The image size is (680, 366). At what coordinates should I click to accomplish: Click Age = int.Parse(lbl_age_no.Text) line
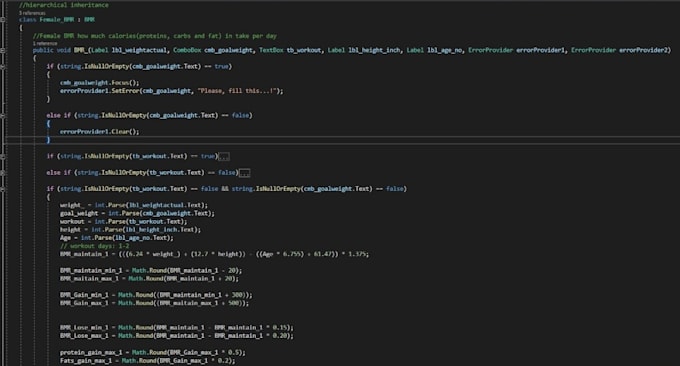click(117, 238)
